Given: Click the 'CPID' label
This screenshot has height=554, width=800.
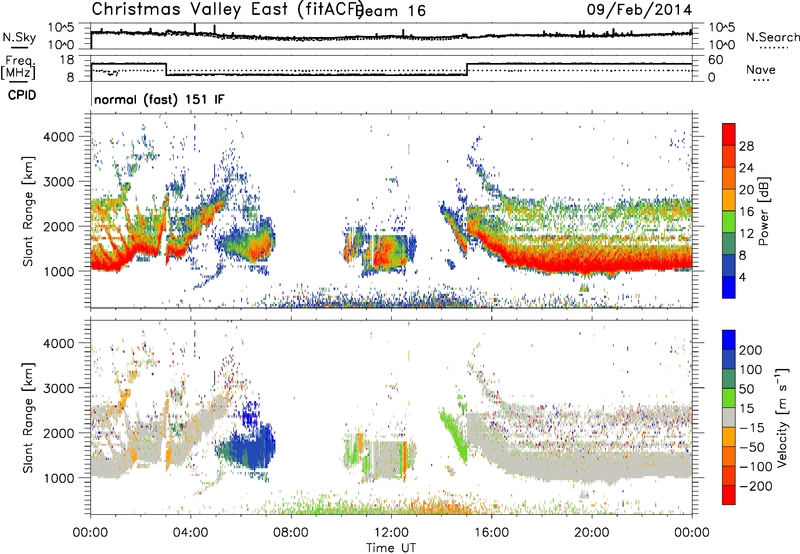Looking at the screenshot, I should pos(22,95).
